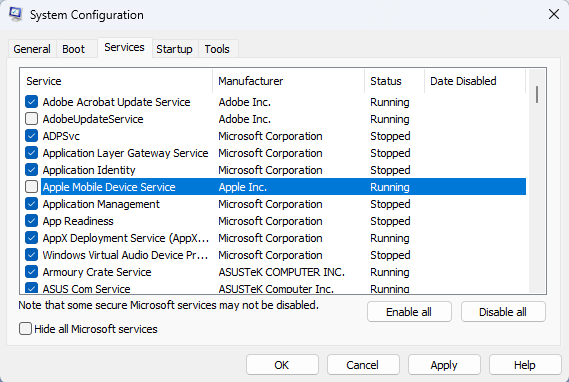This screenshot has height=382, width=569.
Task: Click the Cancel button
Action: [363, 365]
